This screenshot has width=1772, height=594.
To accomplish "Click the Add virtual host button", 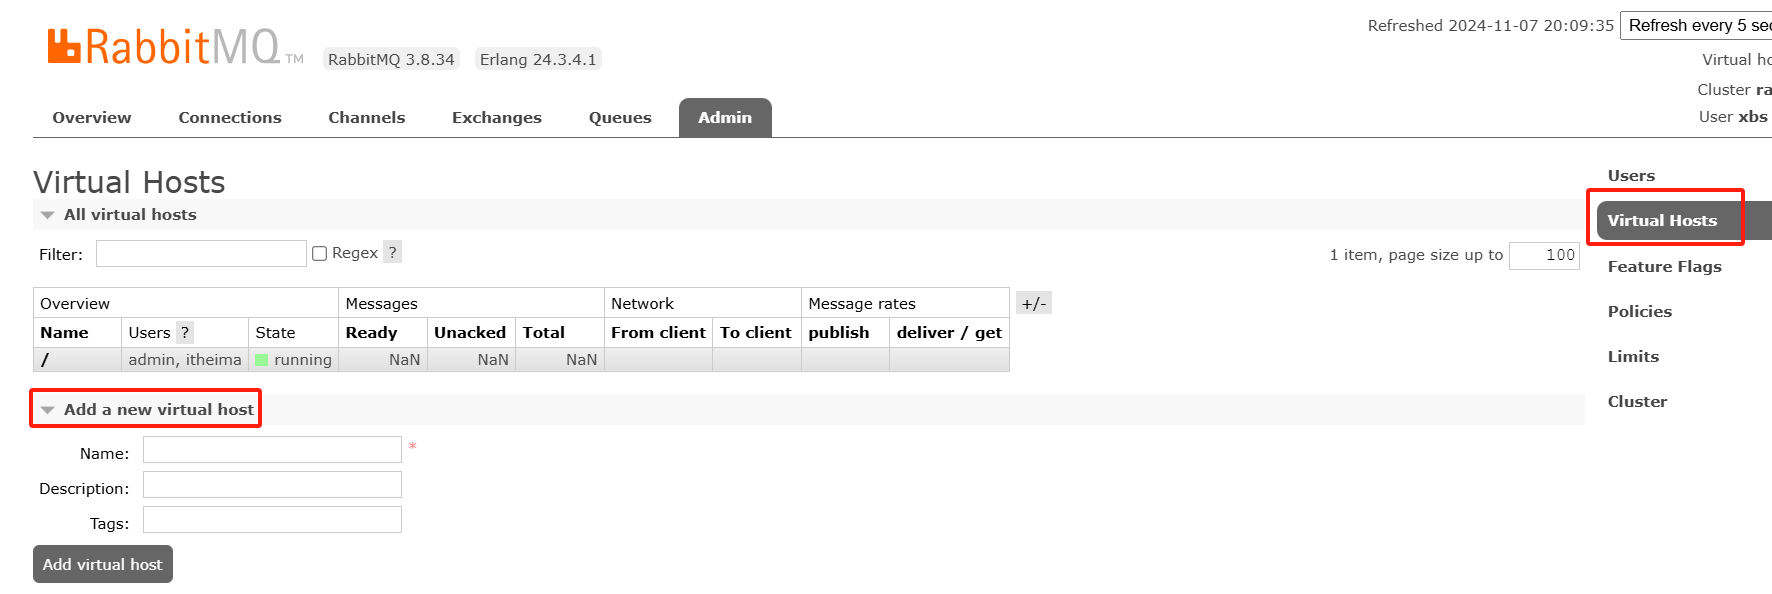I will coord(103,564).
